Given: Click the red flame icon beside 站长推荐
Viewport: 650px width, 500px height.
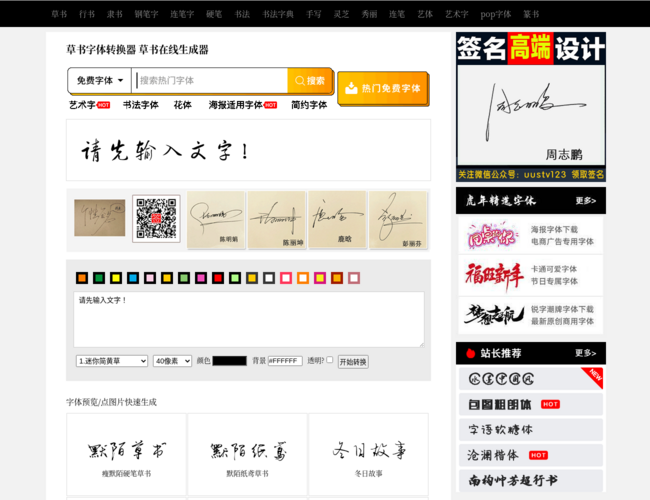Looking at the screenshot, I should click(x=470, y=353).
